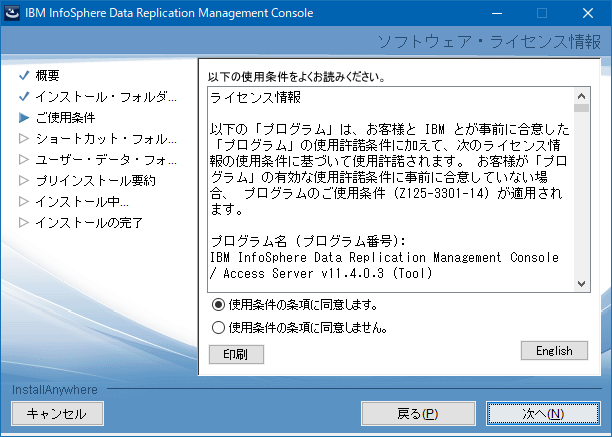This screenshot has height=437, width=612.
Task: Click the license scrollbar thumb
Action: [582, 108]
